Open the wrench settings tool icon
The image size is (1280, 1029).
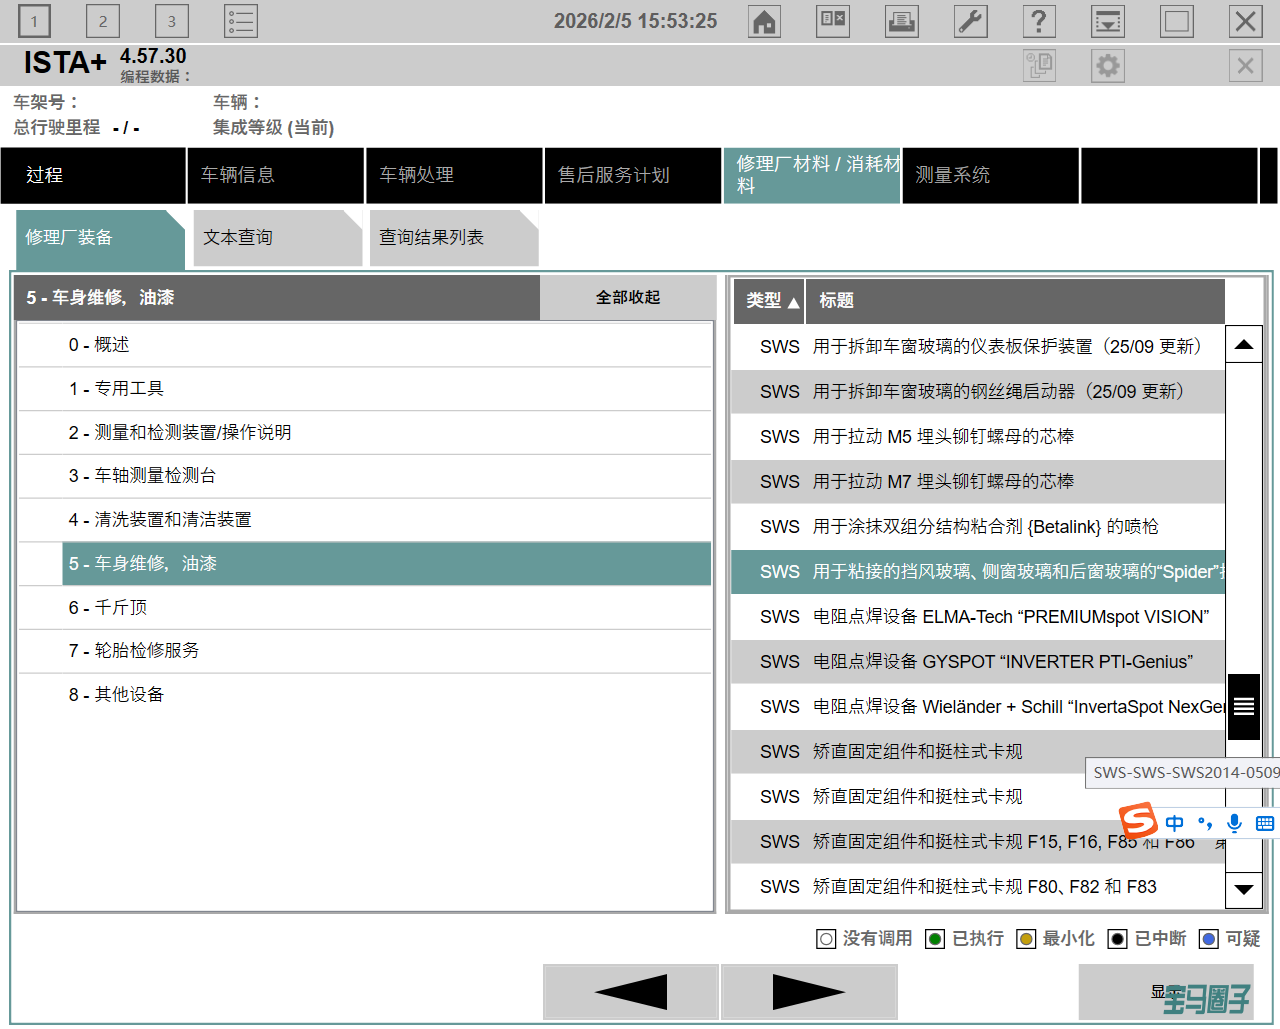970,21
